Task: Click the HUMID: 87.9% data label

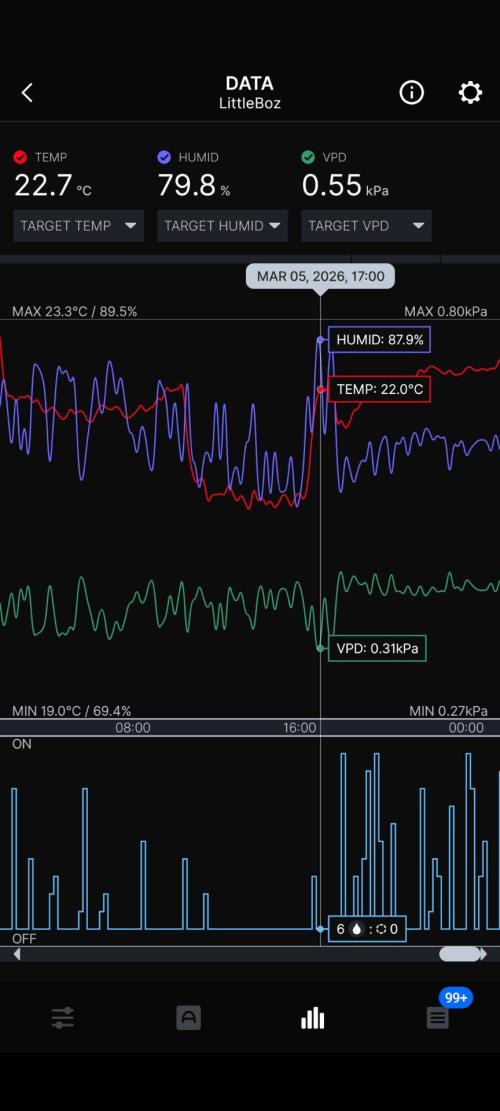Action: pos(380,340)
